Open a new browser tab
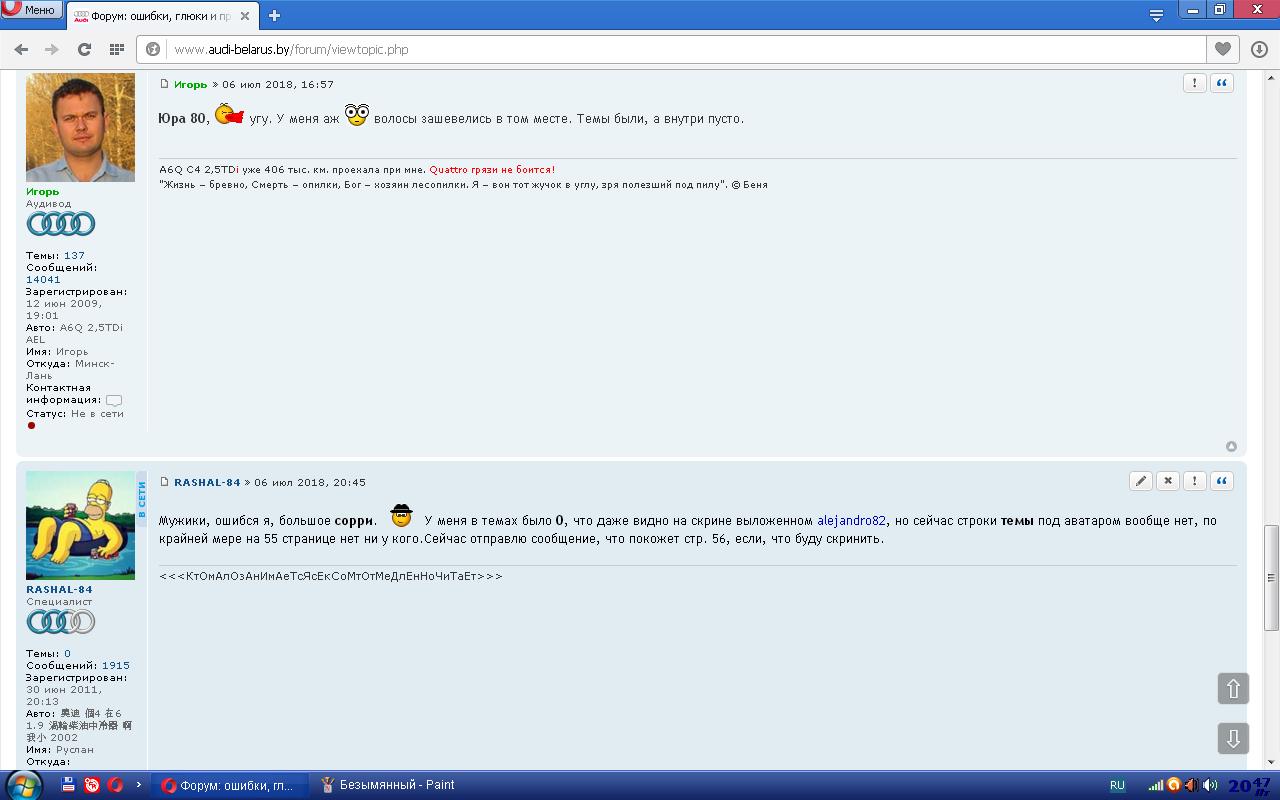This screenshot has width=1280, height=800. 274,16
